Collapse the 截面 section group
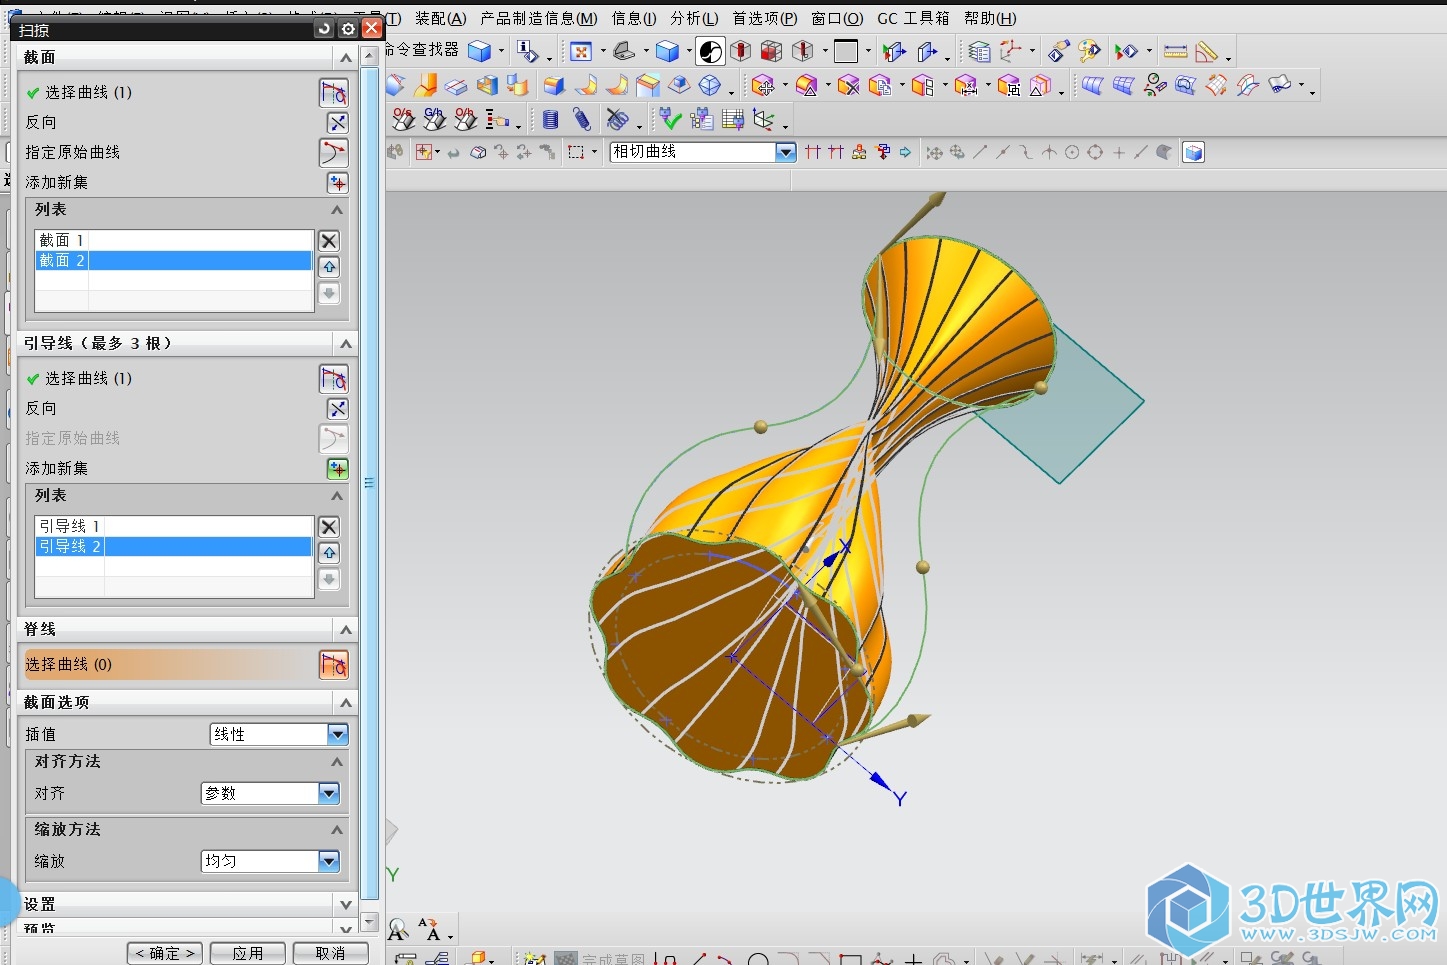This screenshot has height=965, width=1447. (346, 58)
